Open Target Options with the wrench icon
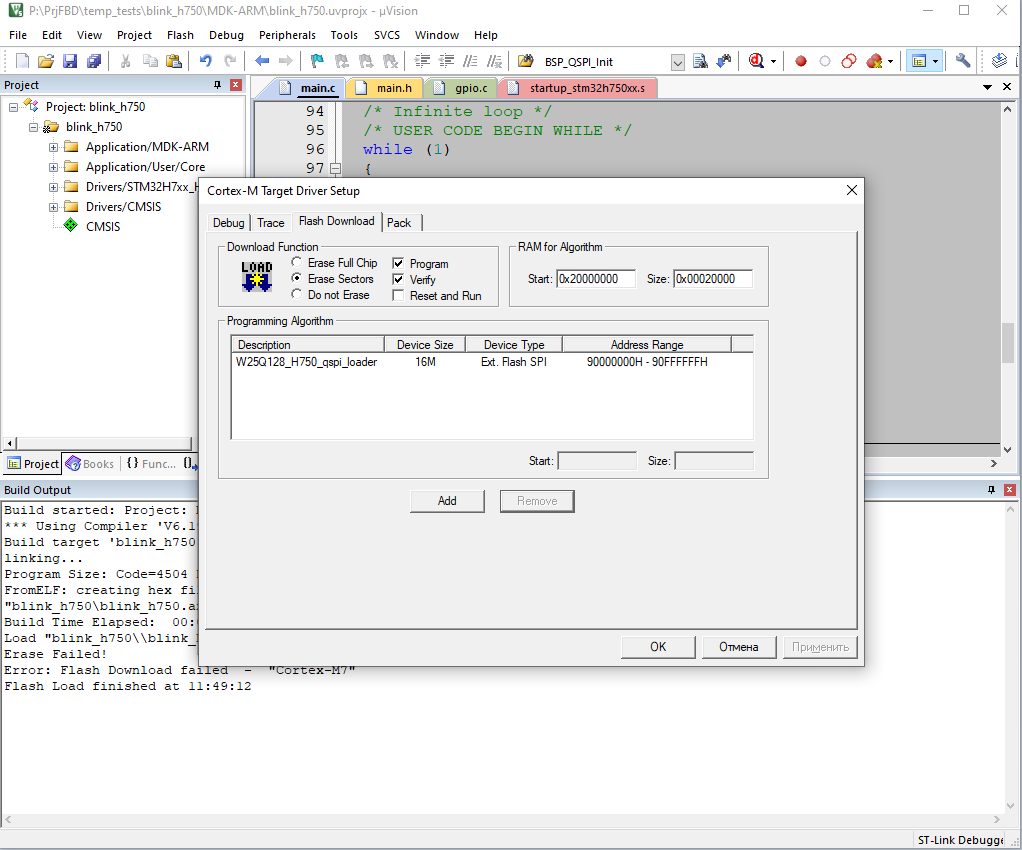1022x850 pixels. click(962, 61)
